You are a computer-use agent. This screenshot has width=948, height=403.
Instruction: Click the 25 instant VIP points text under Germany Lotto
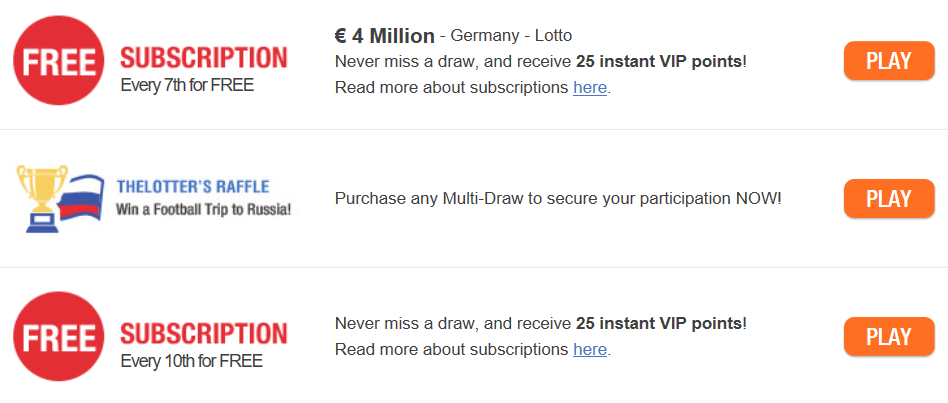coord(659,62)
